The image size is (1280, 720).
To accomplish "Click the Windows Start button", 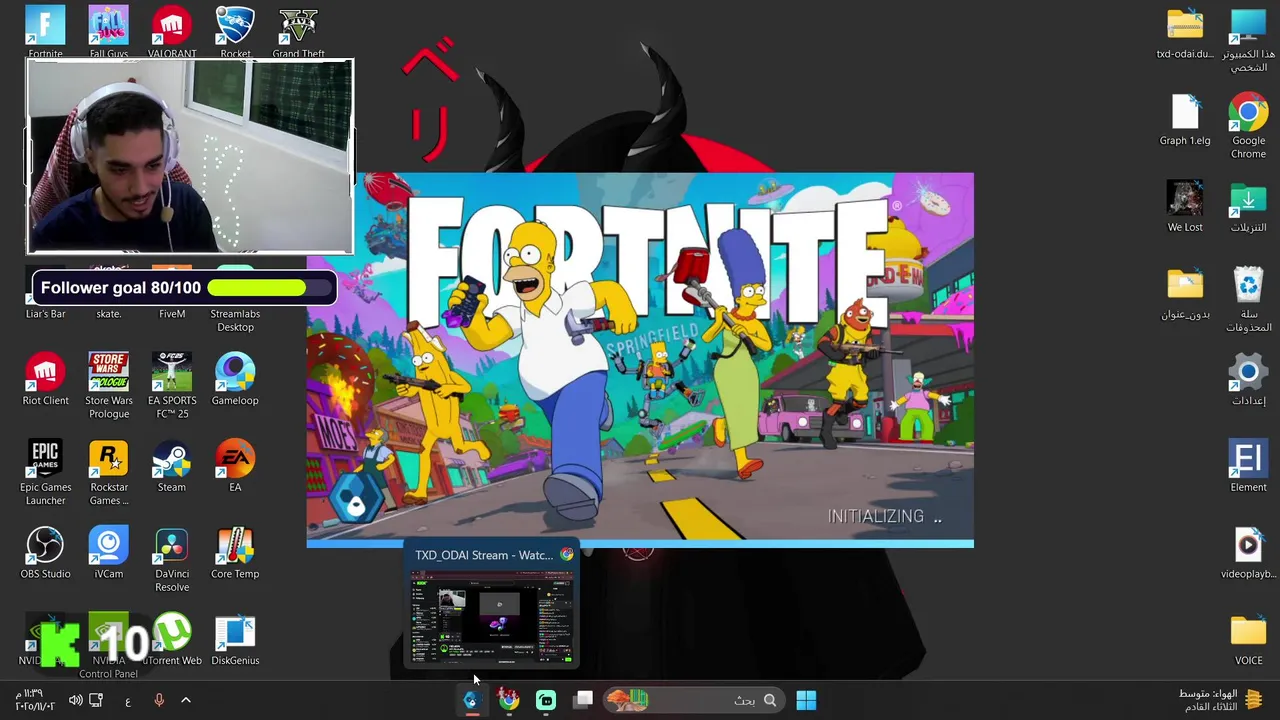I will 806,700.
